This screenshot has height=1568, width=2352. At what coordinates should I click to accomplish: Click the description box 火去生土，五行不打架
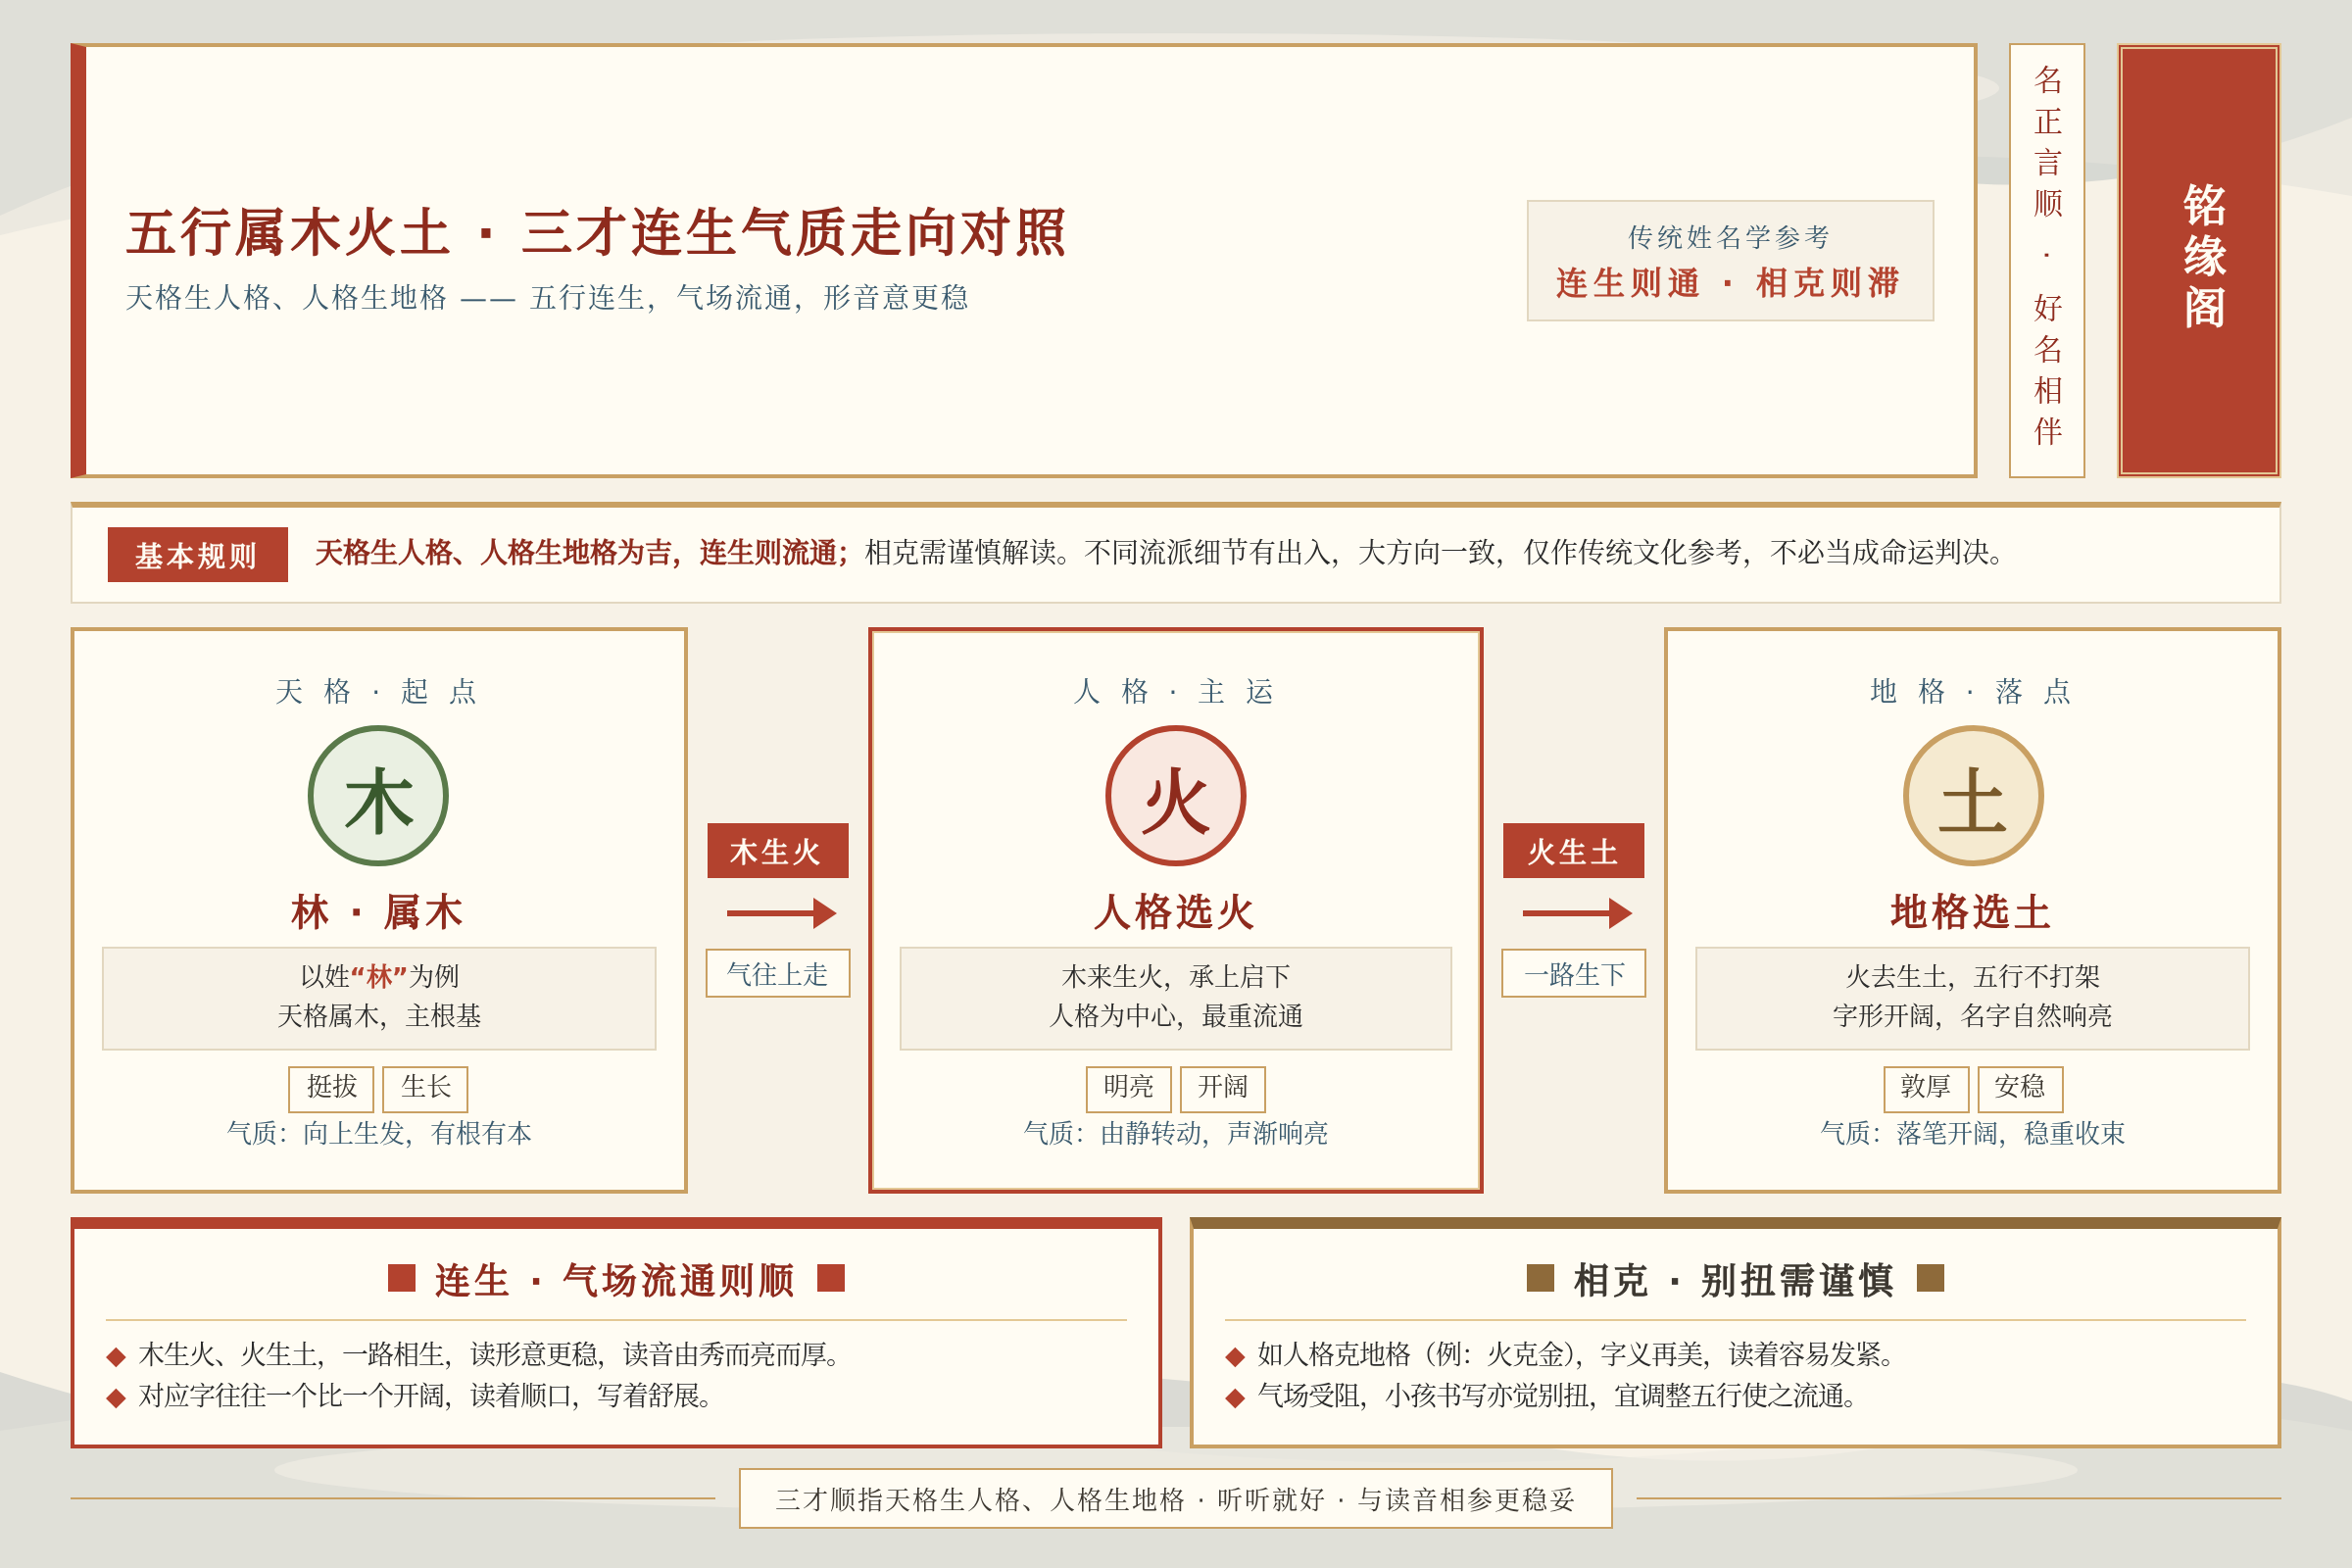[1972, 998]
